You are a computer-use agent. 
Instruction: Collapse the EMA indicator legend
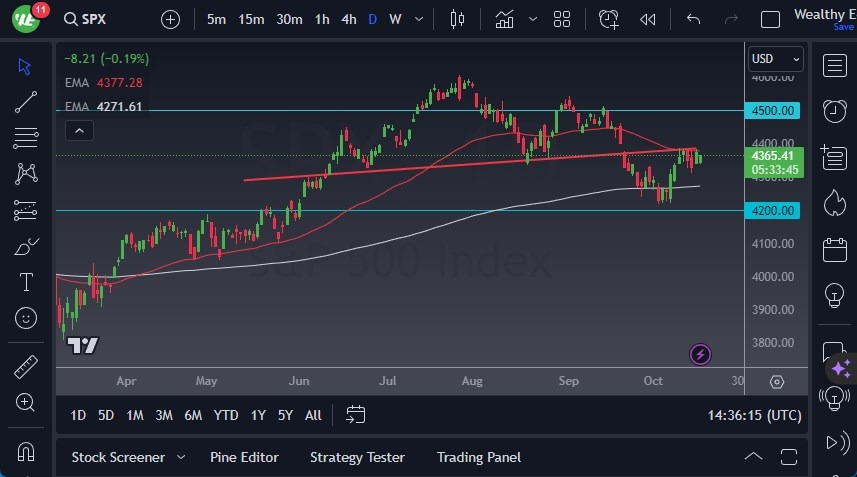click(x=78, y=130)
